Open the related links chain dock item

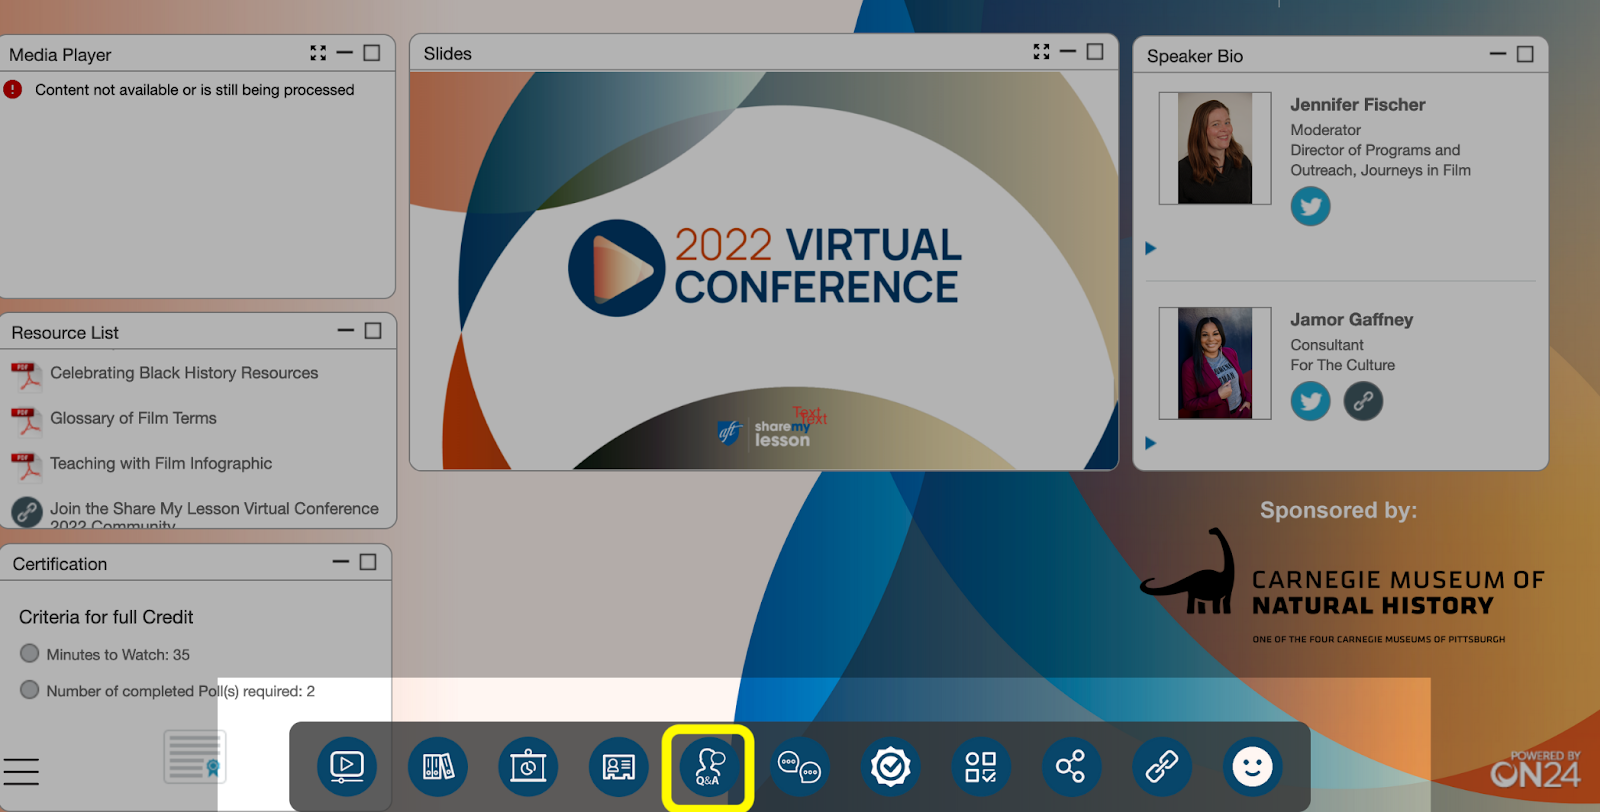pos(1161,767)
